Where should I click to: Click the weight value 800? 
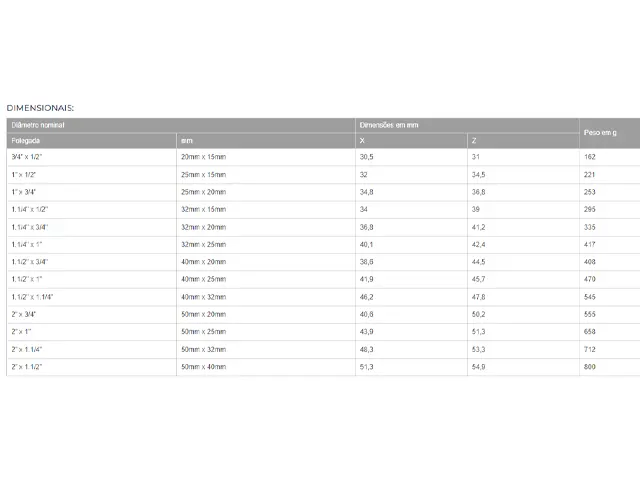(x=589, y=367)
